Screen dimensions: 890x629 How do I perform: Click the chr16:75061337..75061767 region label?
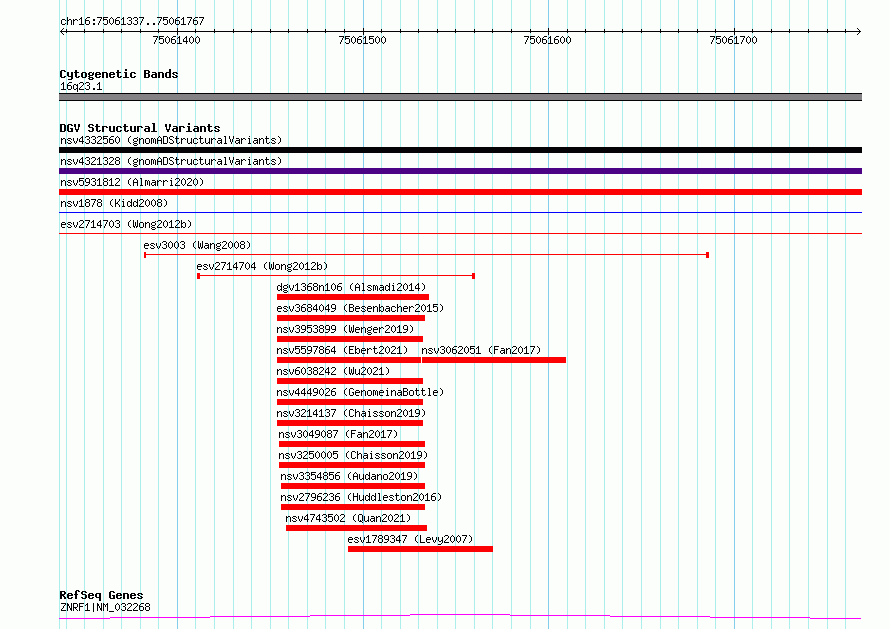[132, 21]
